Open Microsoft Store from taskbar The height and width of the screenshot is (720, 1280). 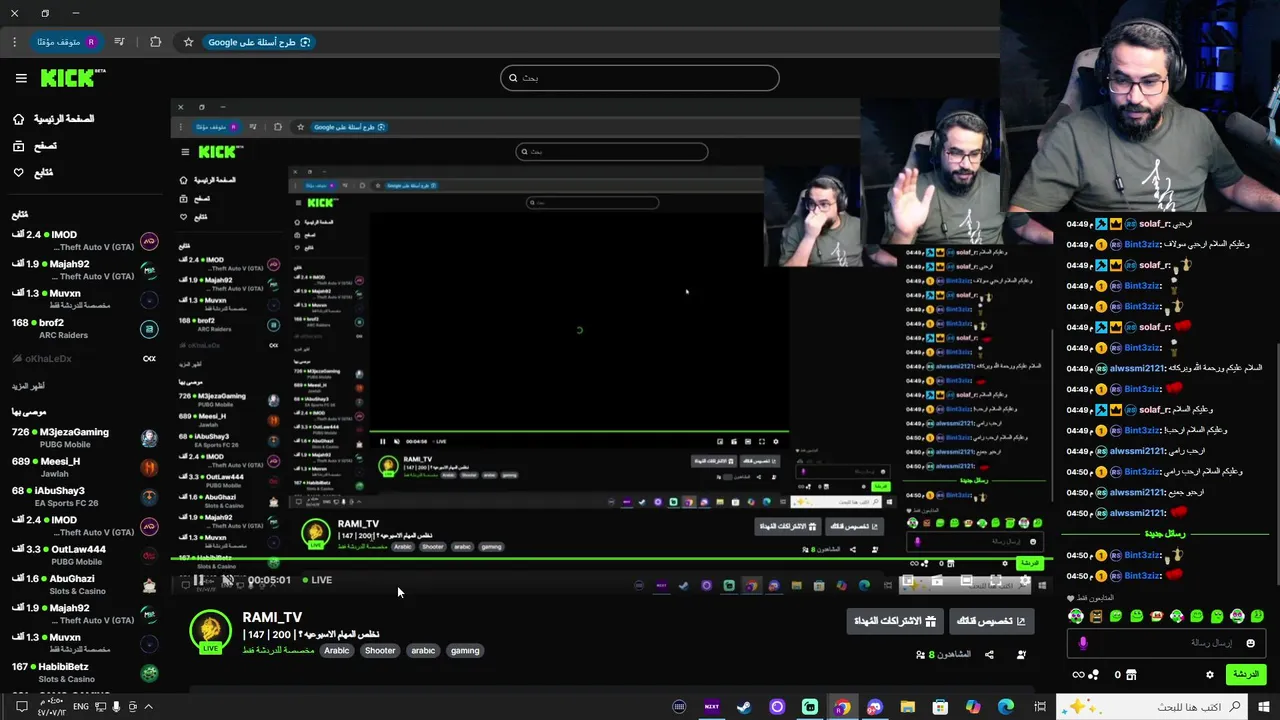[x=940, y=707]
